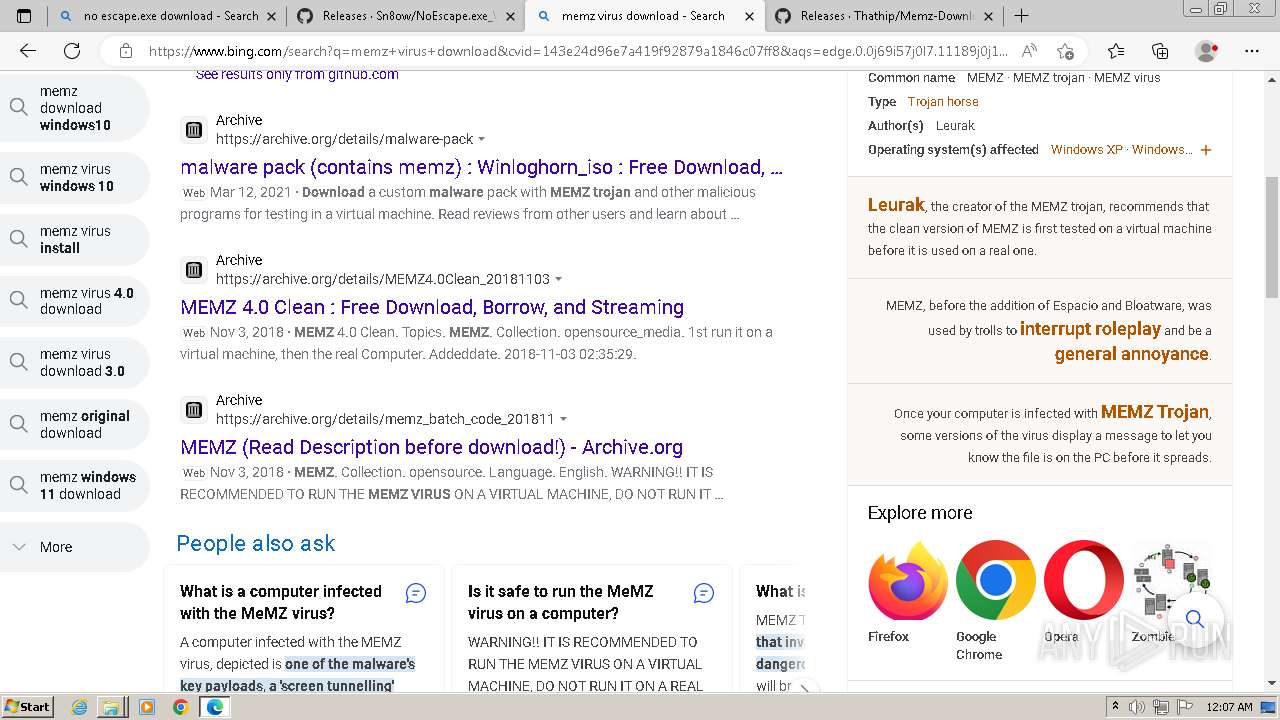Image resolution: width=1280 pixels, height=720 pixels.
Task: Search 'memz windows 11 download' suggestion
Action: pos(75,485)
